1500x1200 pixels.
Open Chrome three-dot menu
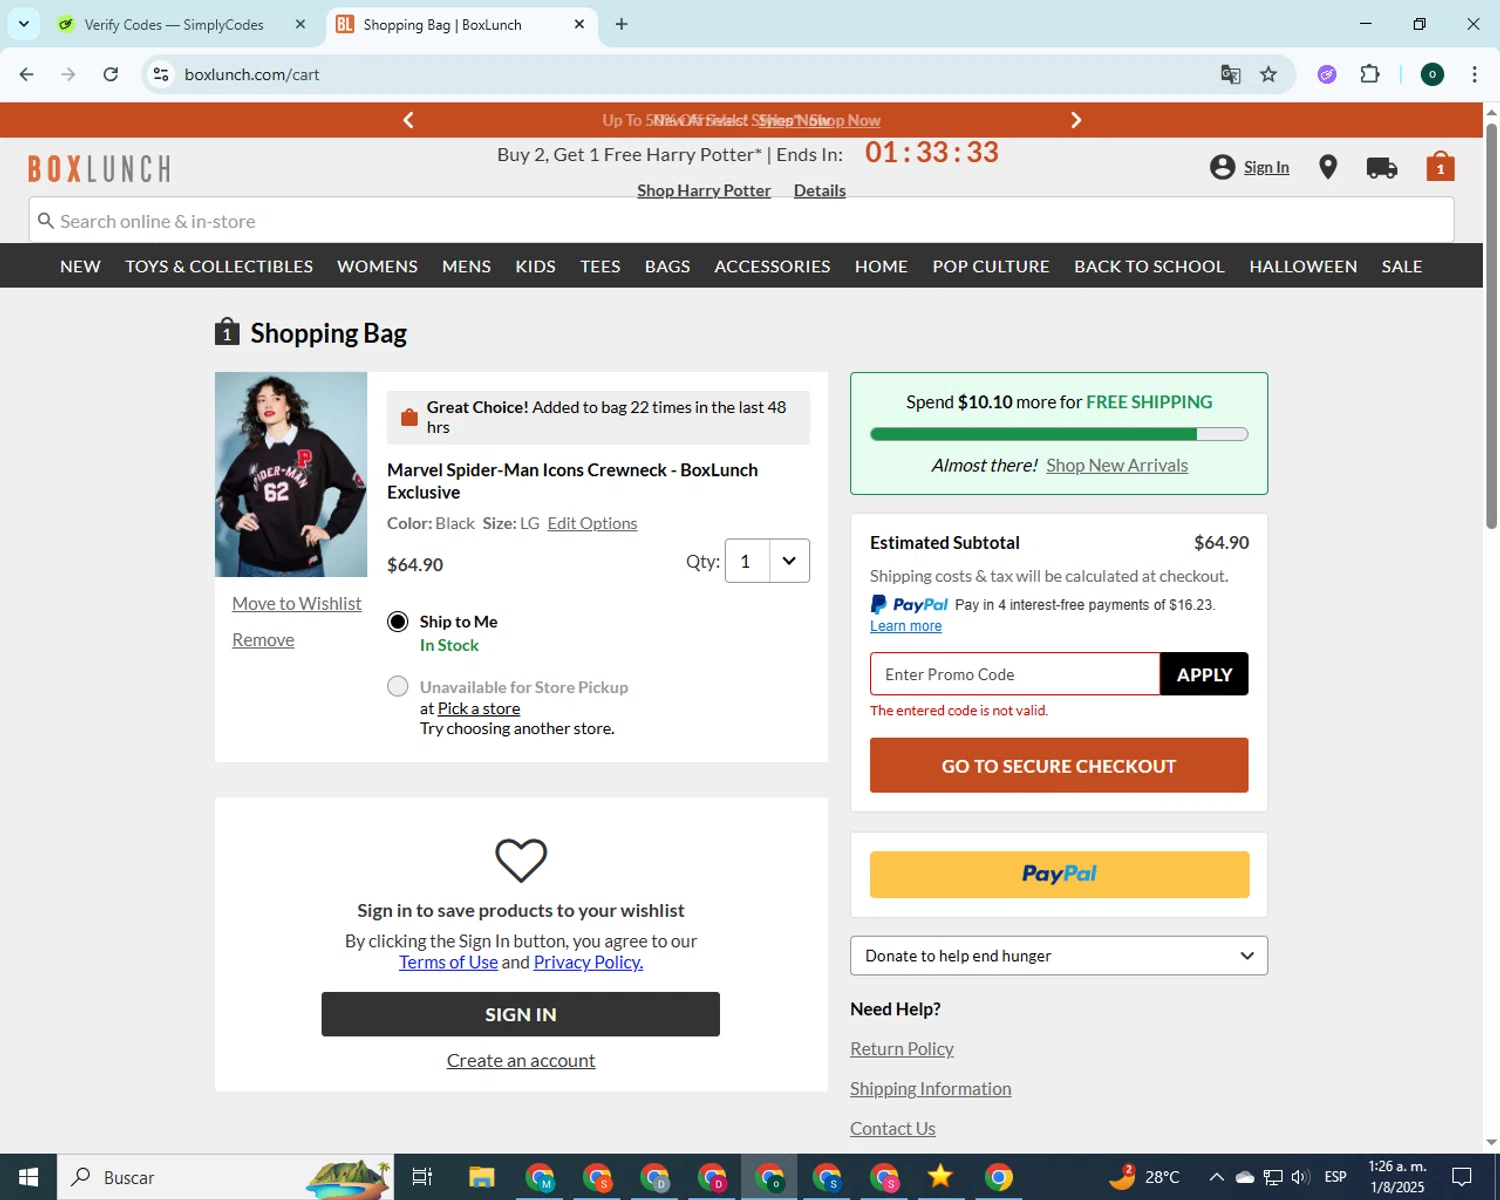(x=1474, y=74)
